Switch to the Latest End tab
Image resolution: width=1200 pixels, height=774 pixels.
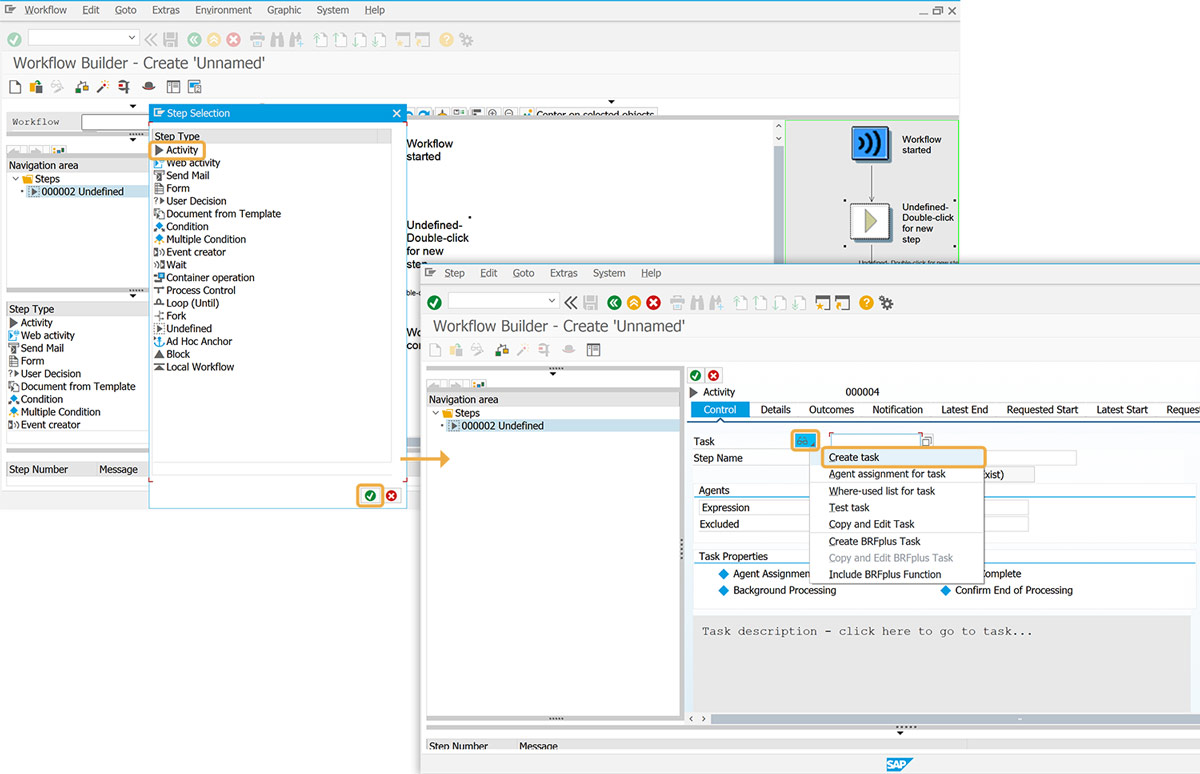point(964,409)
